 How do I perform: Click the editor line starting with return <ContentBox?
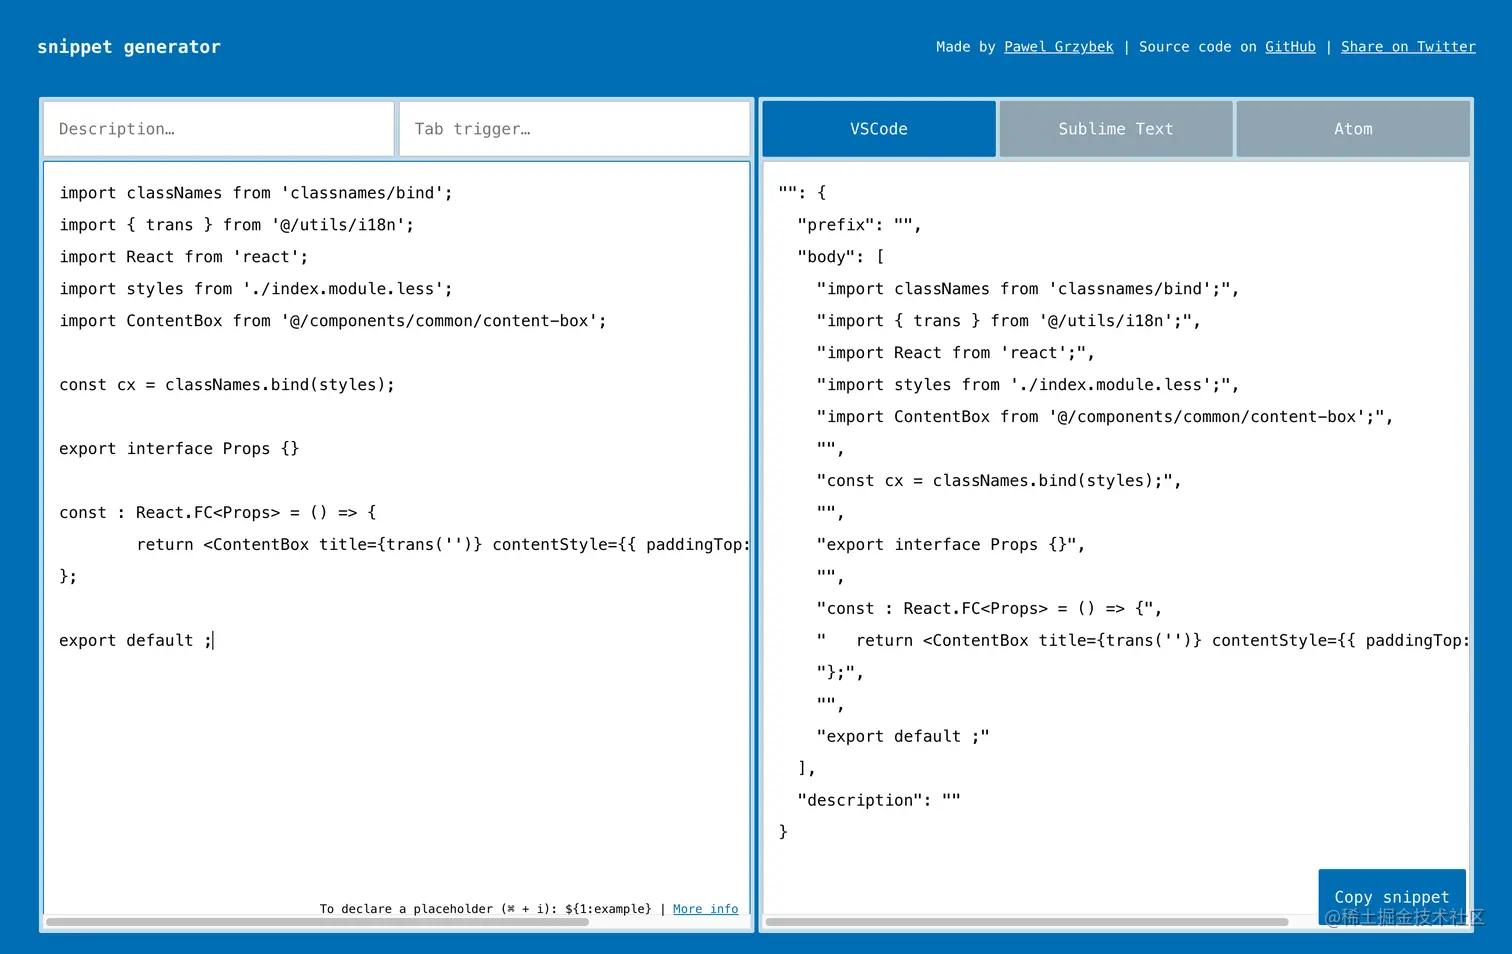(443, 545)
